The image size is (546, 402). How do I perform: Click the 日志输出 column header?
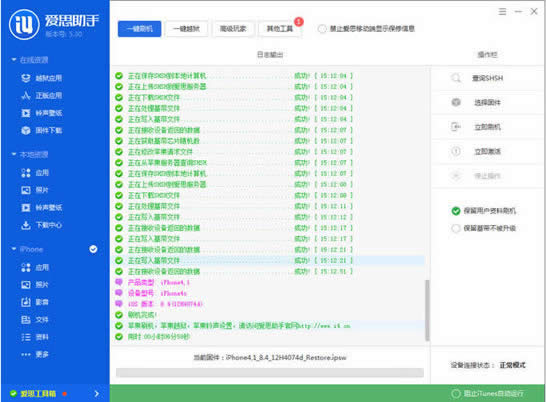[x=270, y=55]
